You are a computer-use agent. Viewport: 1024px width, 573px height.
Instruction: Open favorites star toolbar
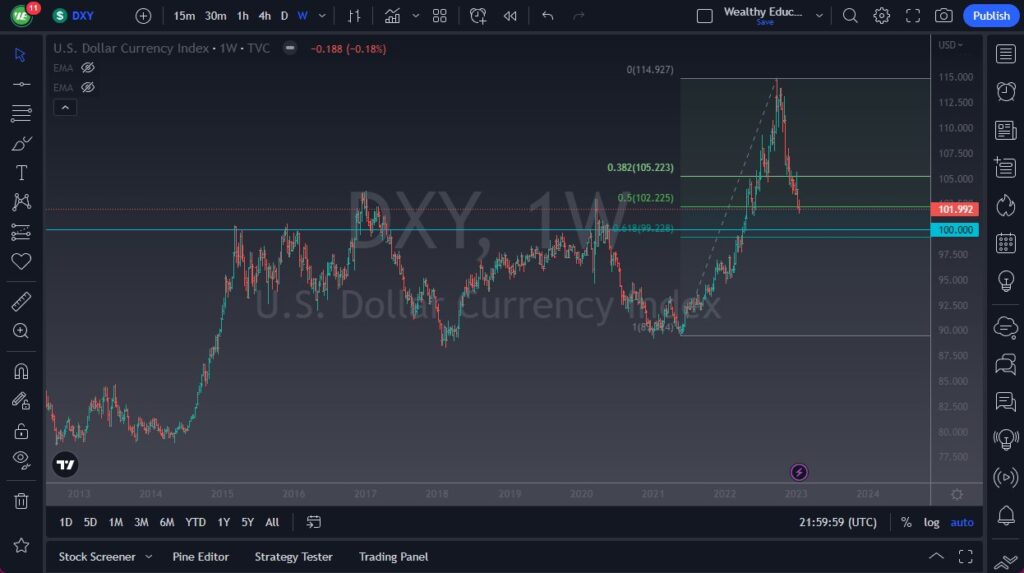21,545
